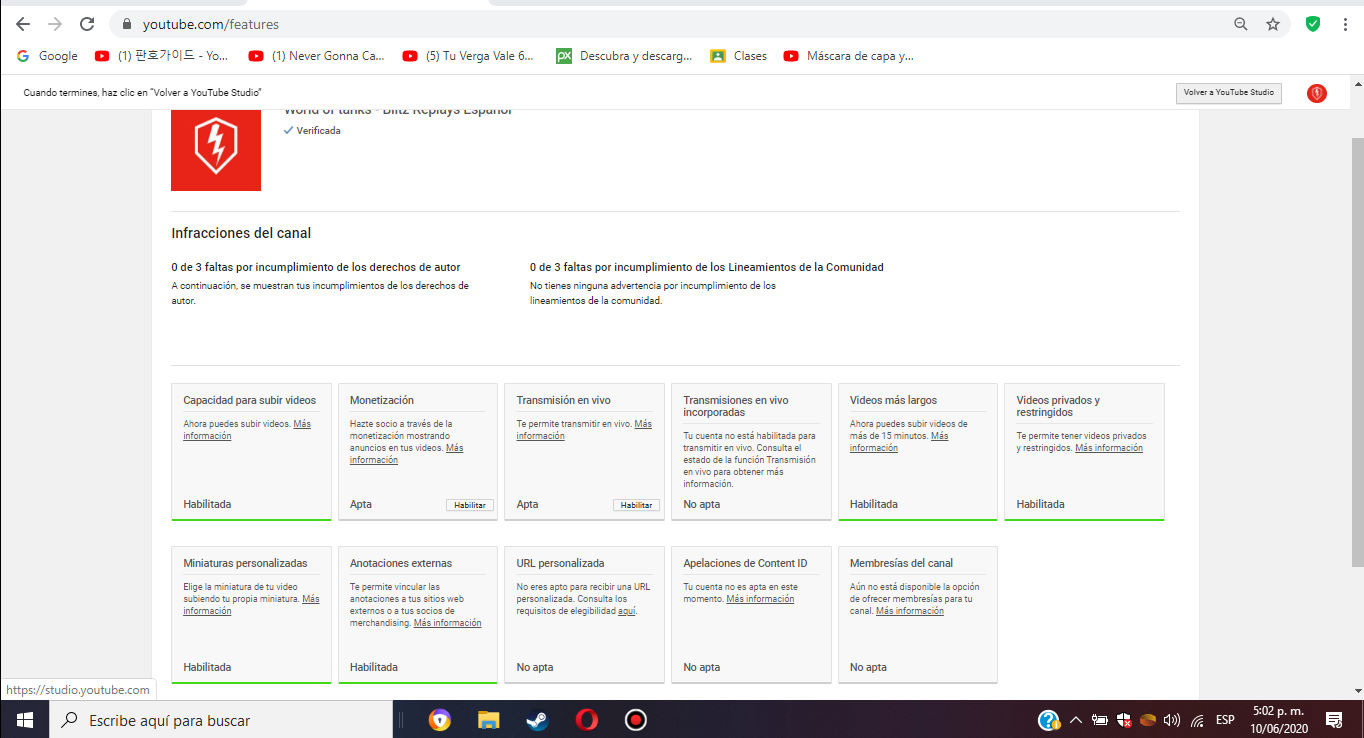Open Chrome's three-dot menu
This screenshot has height=738, width=1364.
point(1344,23)
